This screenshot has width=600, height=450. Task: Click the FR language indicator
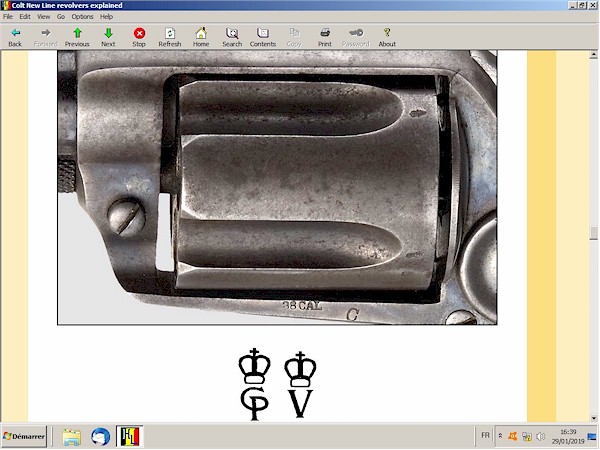[485, 435]
